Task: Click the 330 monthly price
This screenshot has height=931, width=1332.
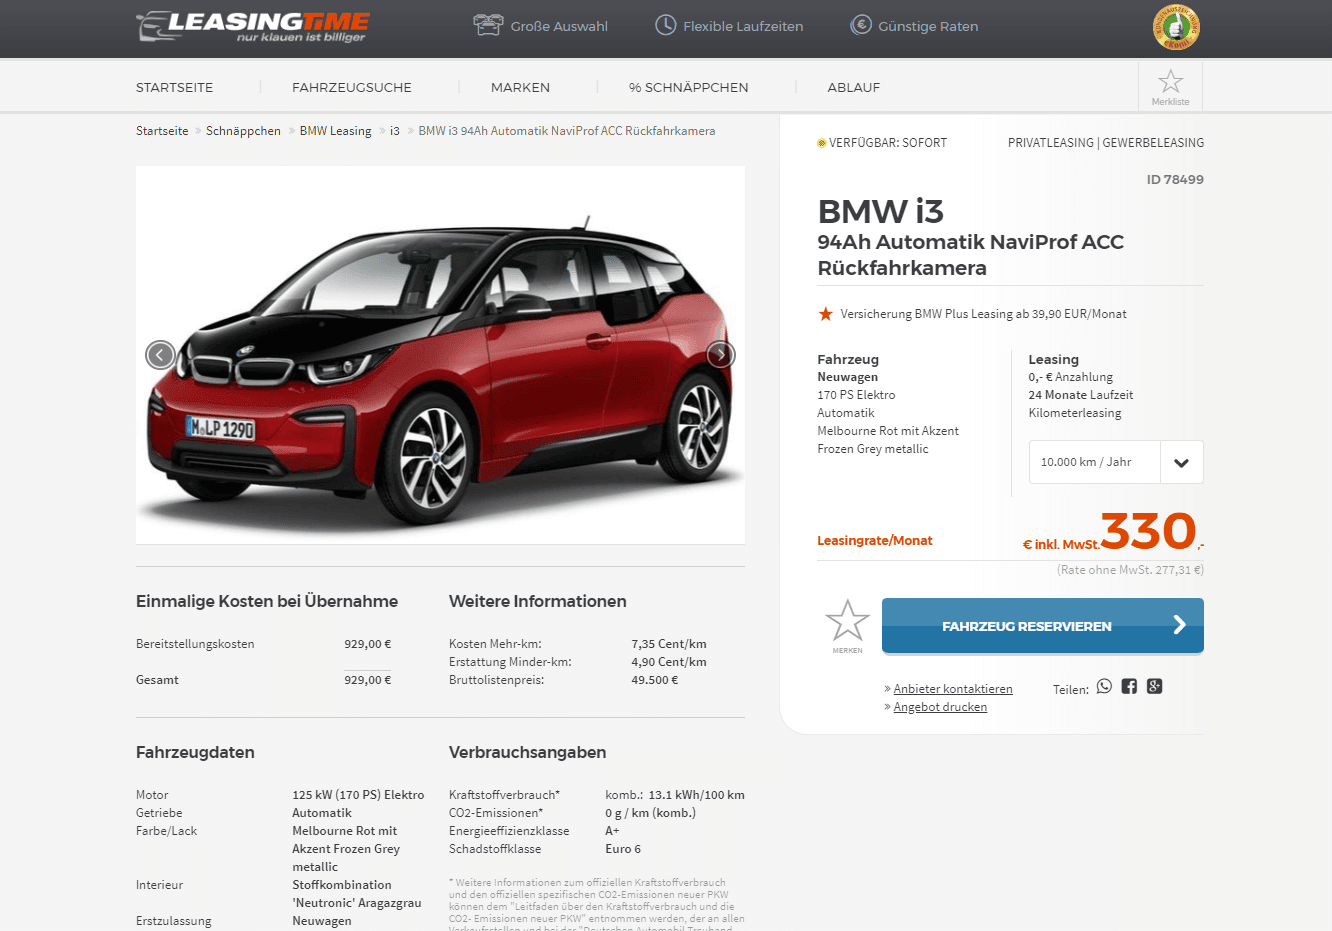Action: (x=1149, y=531)
